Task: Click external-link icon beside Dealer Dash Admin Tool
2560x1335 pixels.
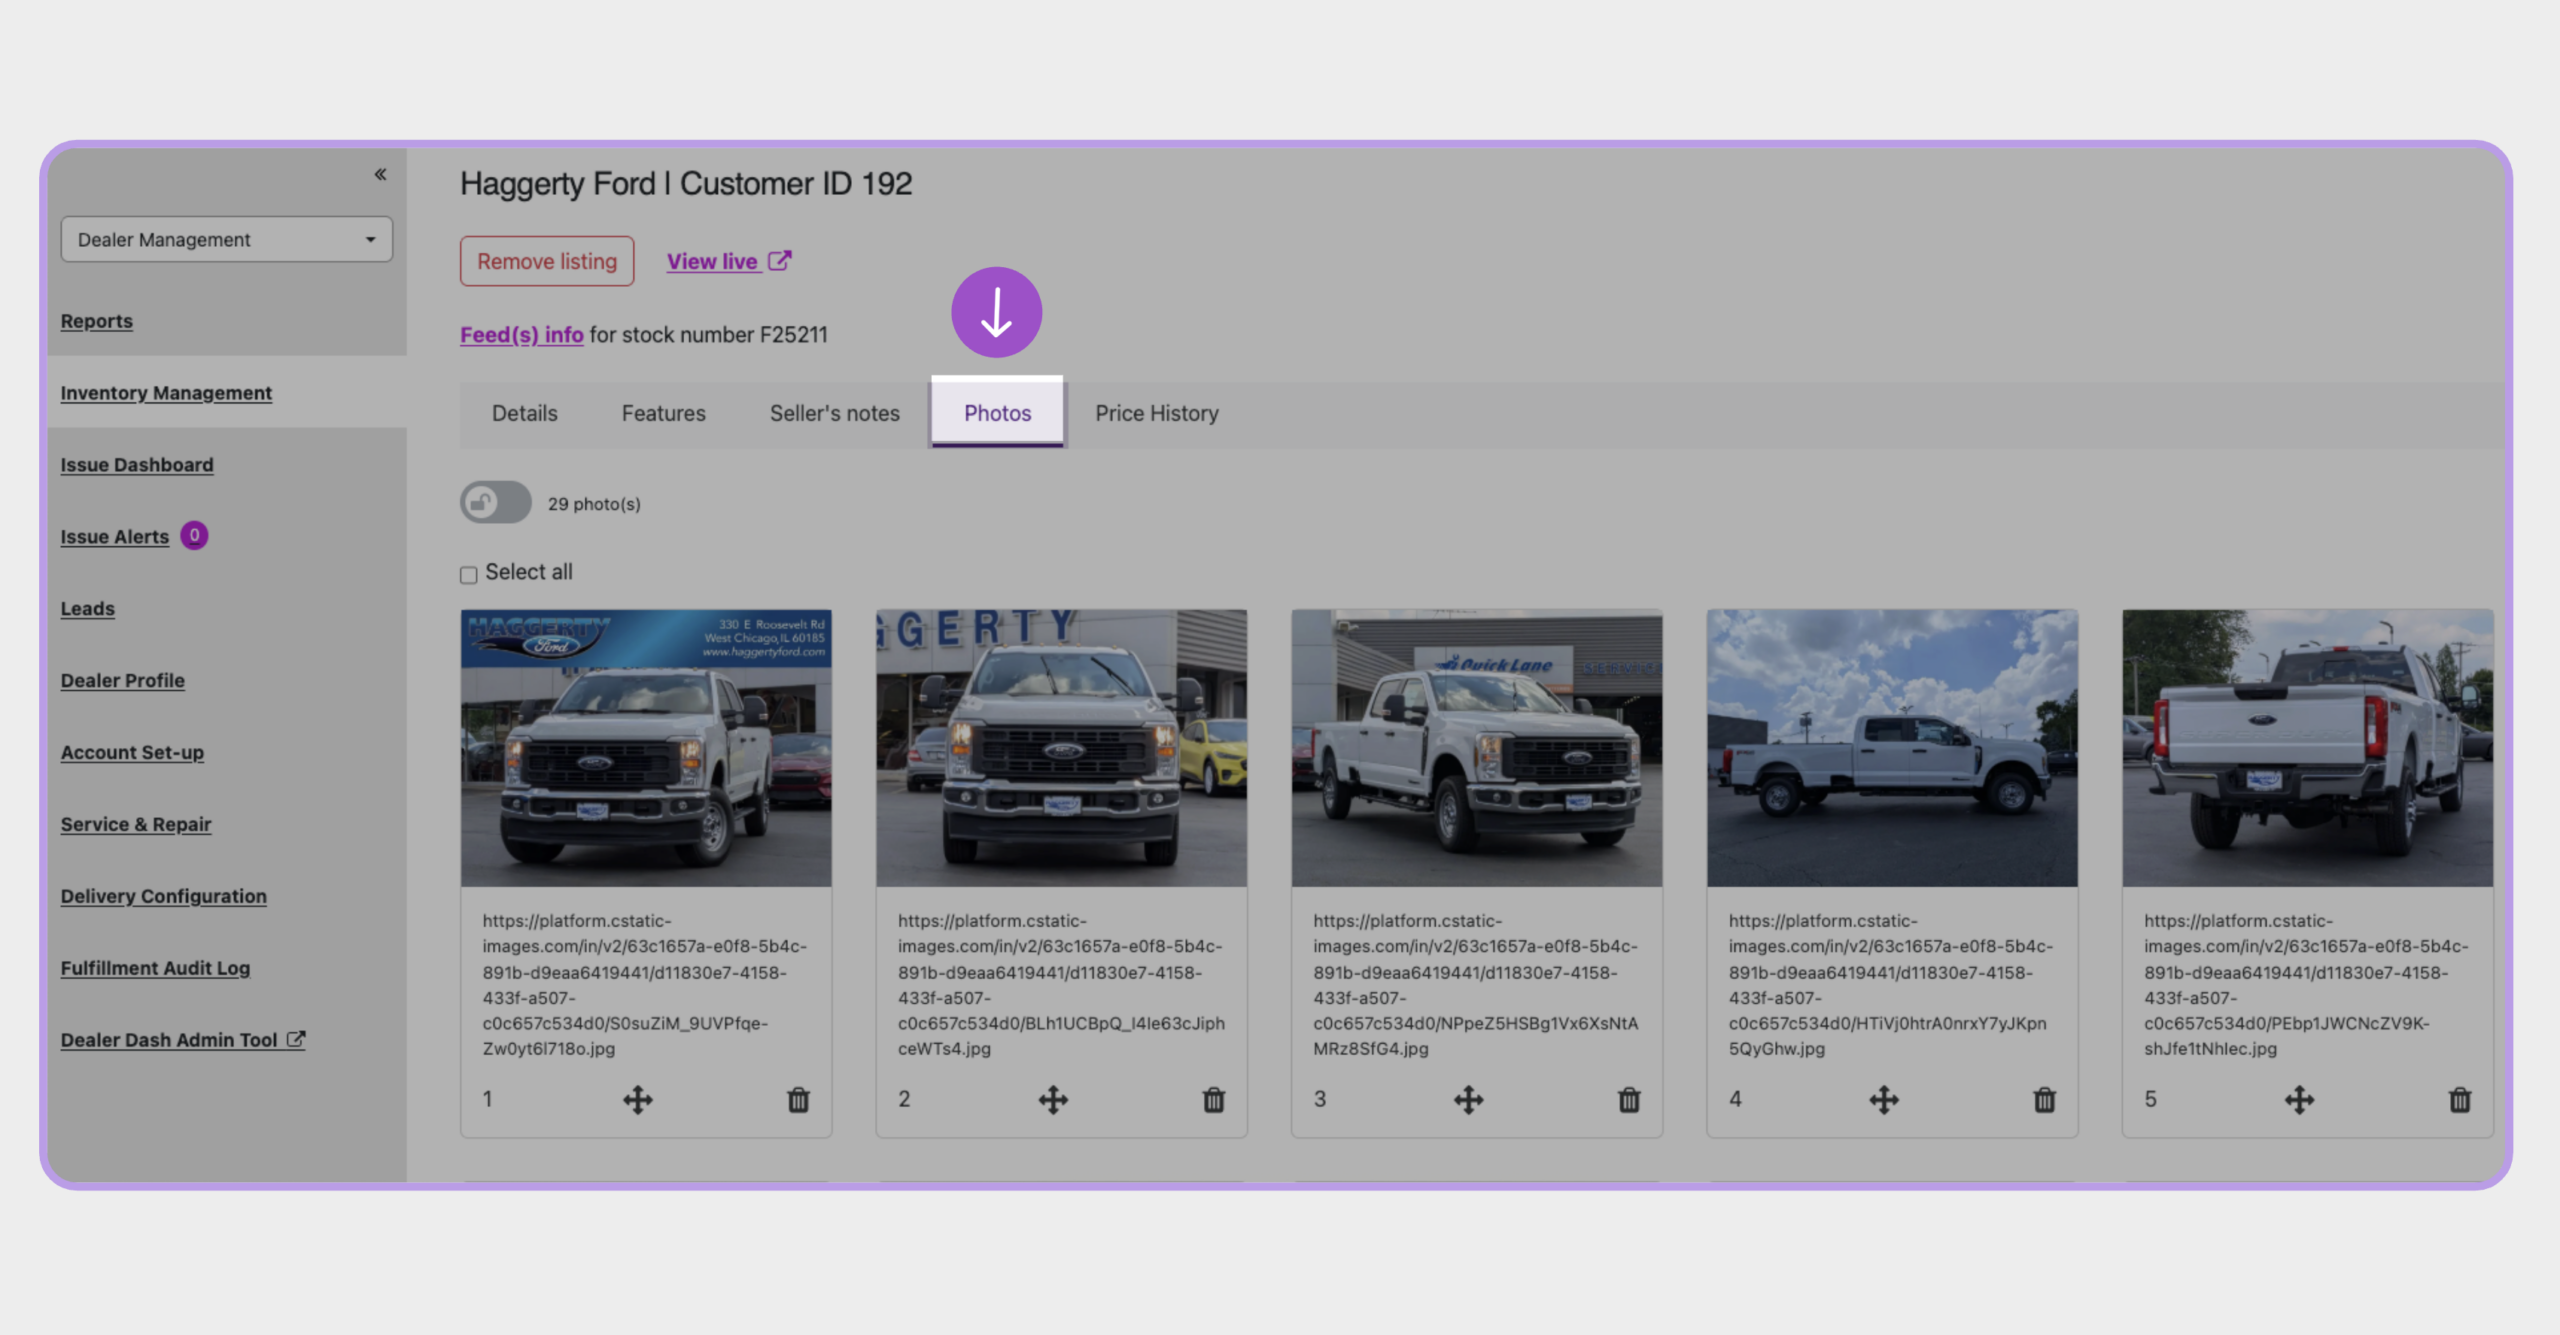Action: pyautogui.click(x=296, y=1040)
